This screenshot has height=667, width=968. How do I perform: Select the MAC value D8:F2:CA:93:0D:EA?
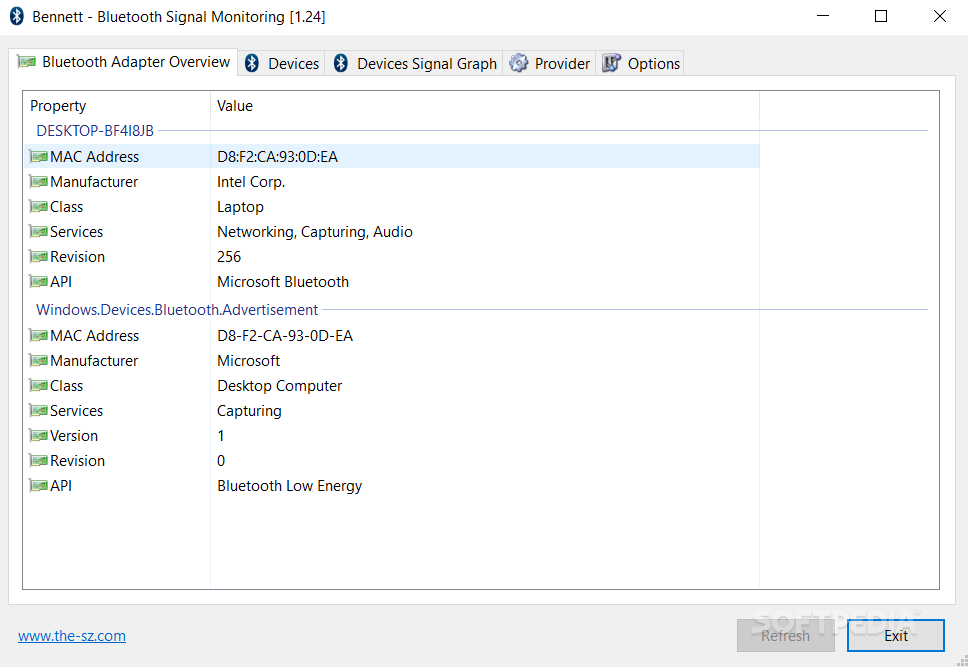pos(277,157)
